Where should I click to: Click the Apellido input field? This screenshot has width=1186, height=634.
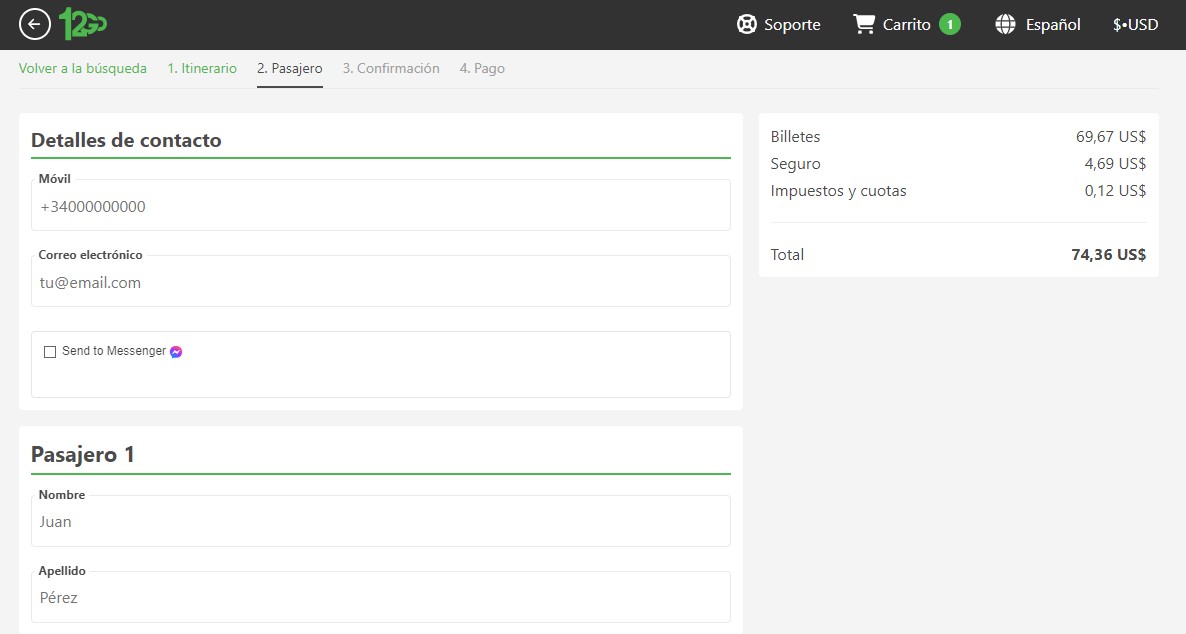pos(380,598)
